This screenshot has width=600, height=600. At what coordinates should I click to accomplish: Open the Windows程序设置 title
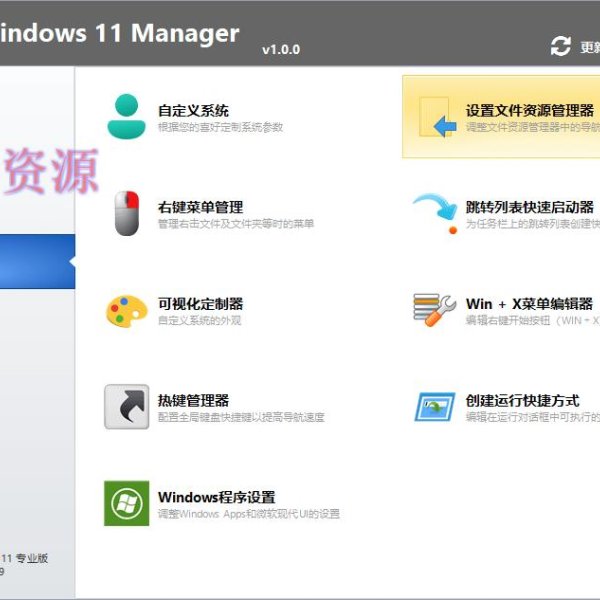click(217, 497)
